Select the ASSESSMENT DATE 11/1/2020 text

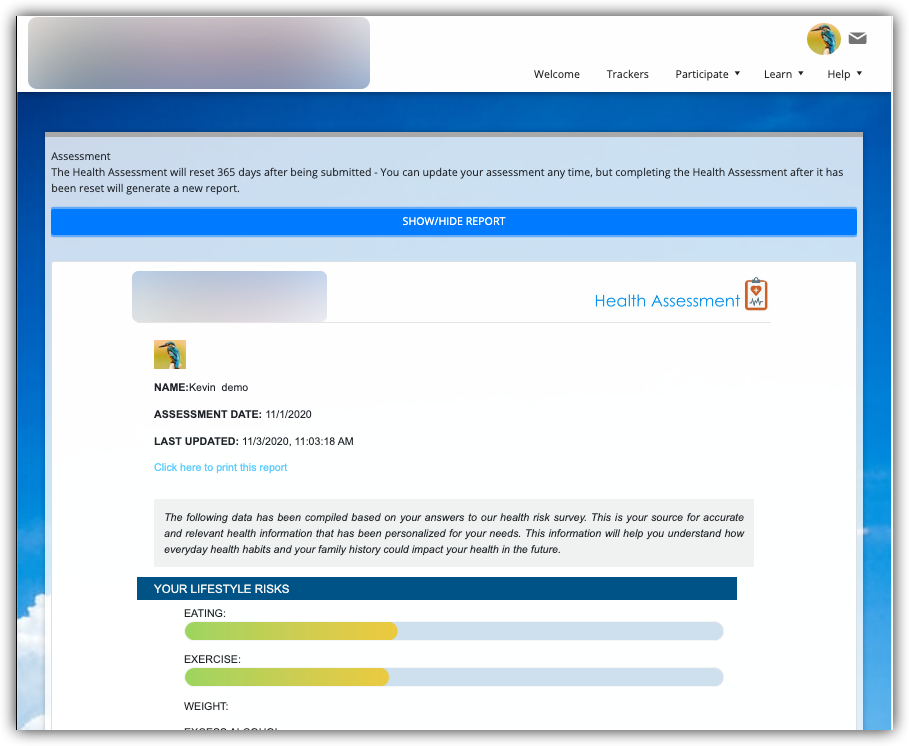click(x=232, y=414)
